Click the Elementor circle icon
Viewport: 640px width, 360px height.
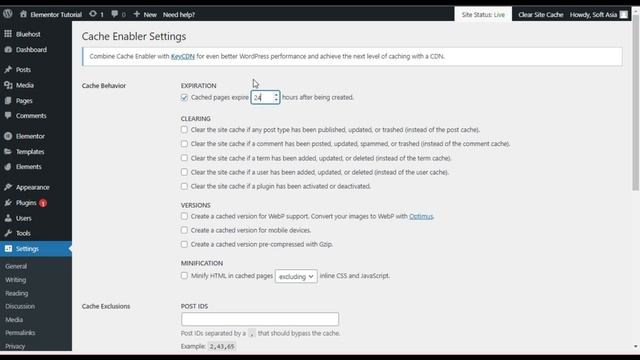(x=8, y=136)
